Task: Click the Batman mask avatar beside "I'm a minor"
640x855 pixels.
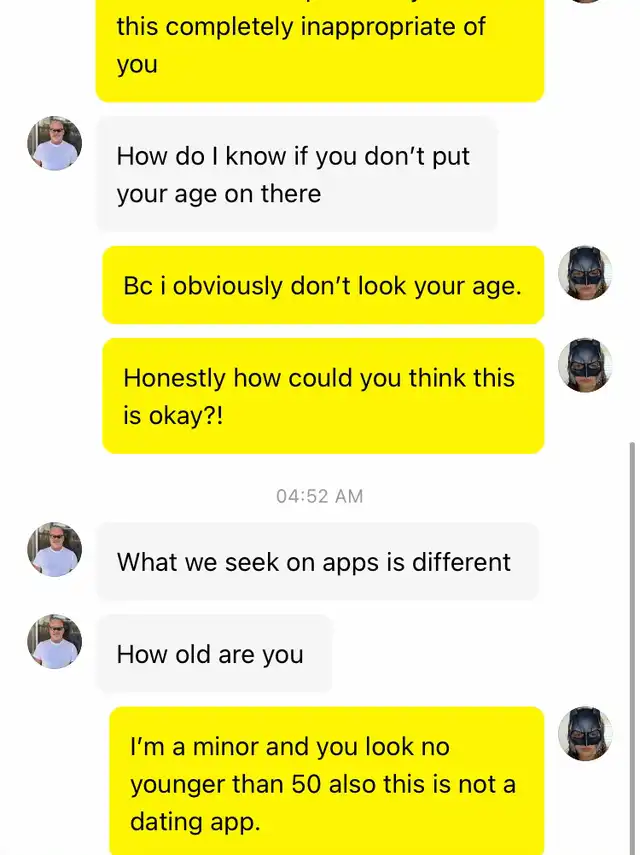Action: tap(584, 734)
